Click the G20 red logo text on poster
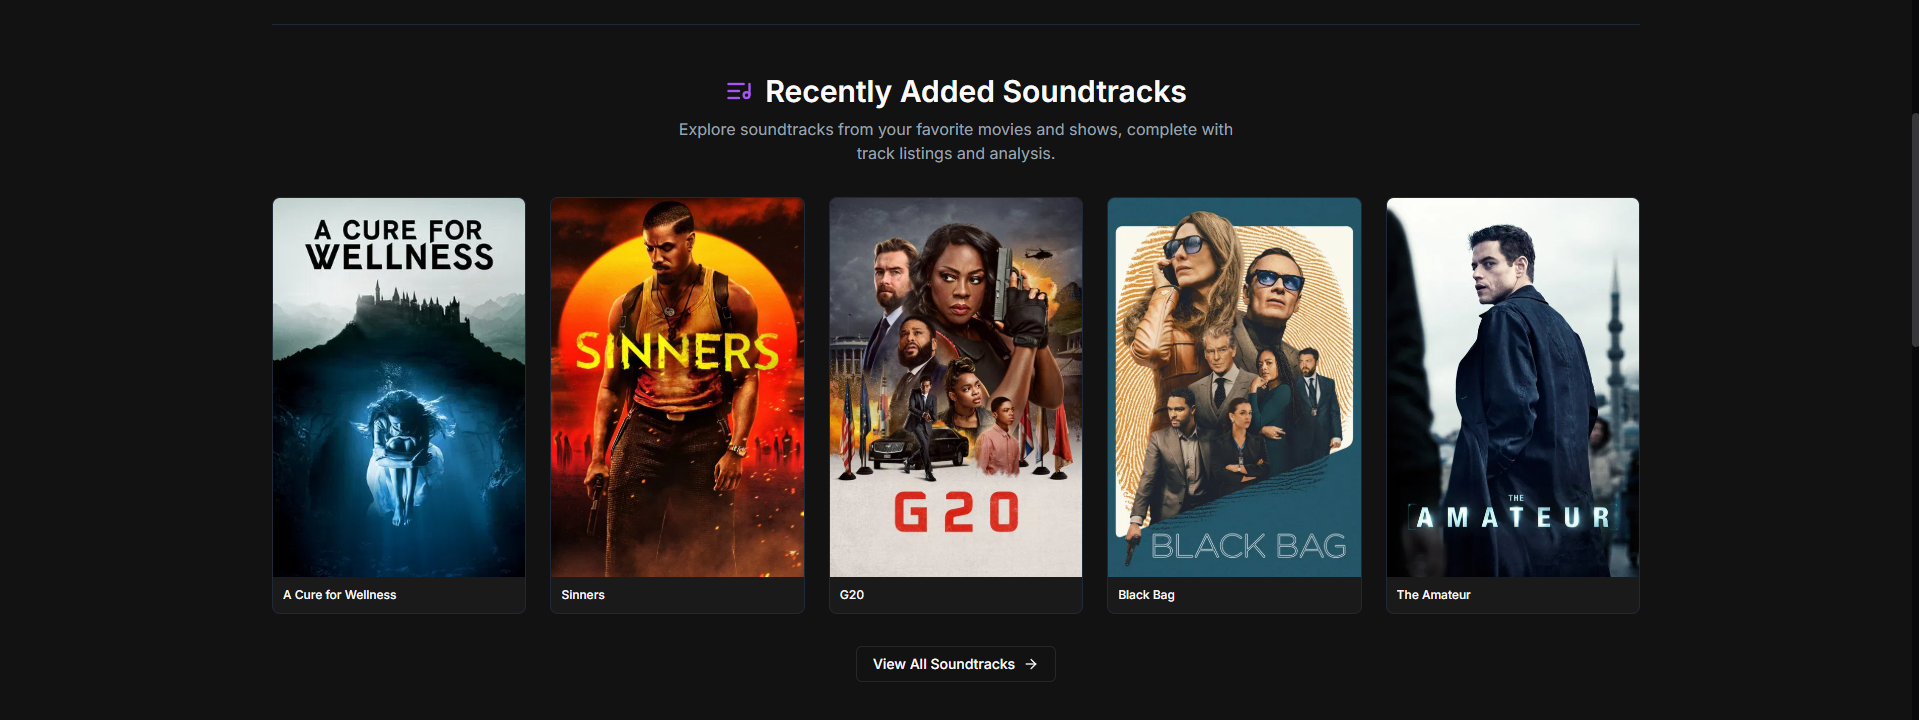The width and height of the screenshot is (1919, 720). [x=955, y=512]
